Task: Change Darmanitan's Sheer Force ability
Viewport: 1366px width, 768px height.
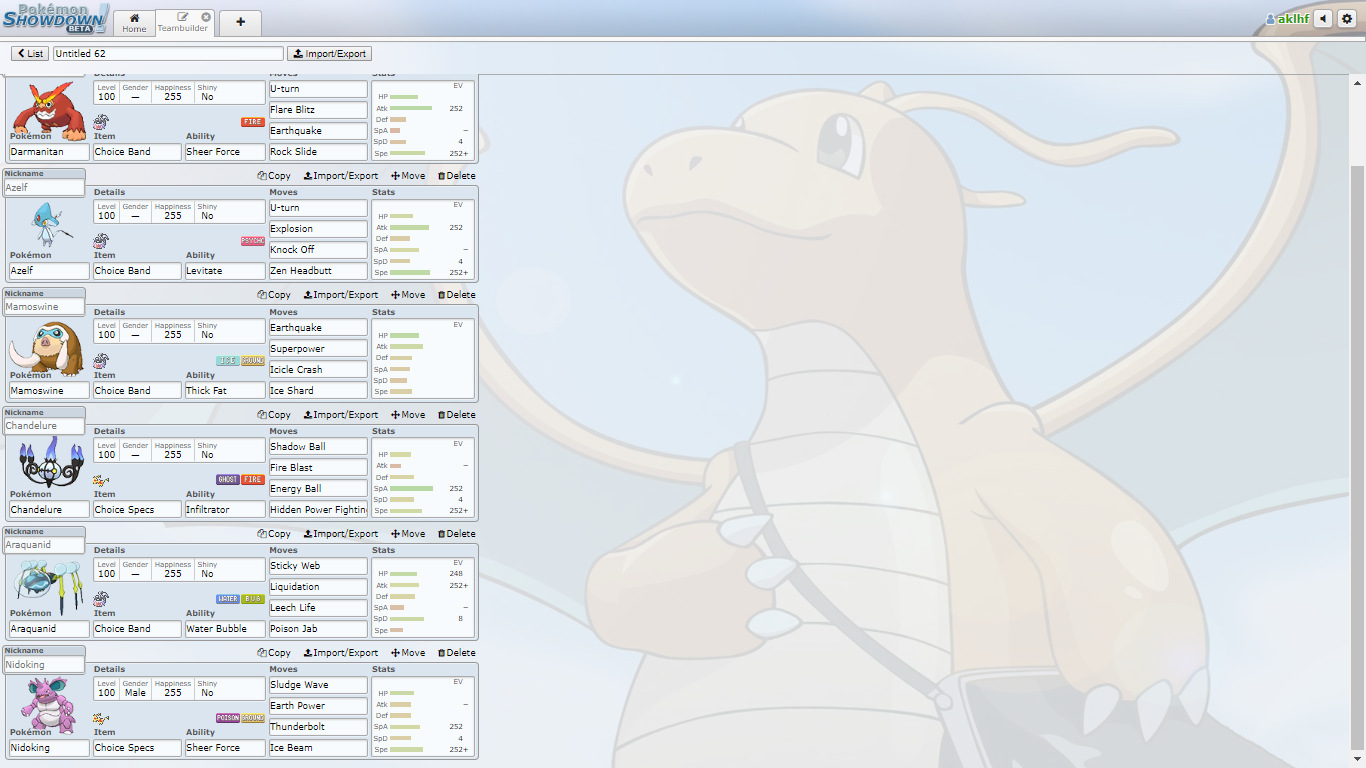Action: [225, 152]
